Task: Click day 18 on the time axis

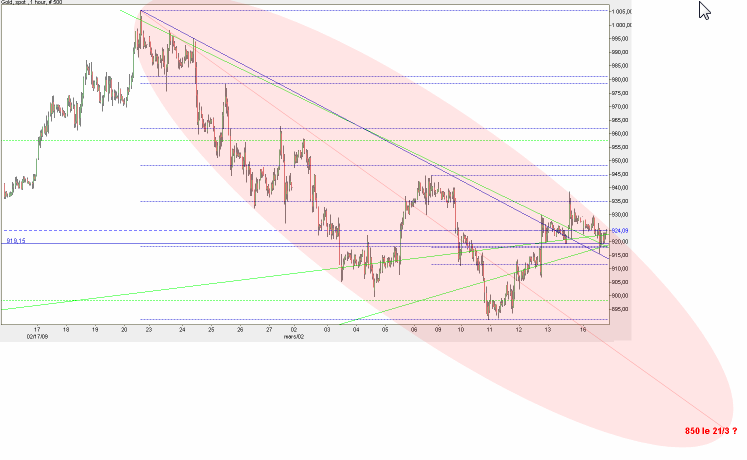Action: pos(66,329)
